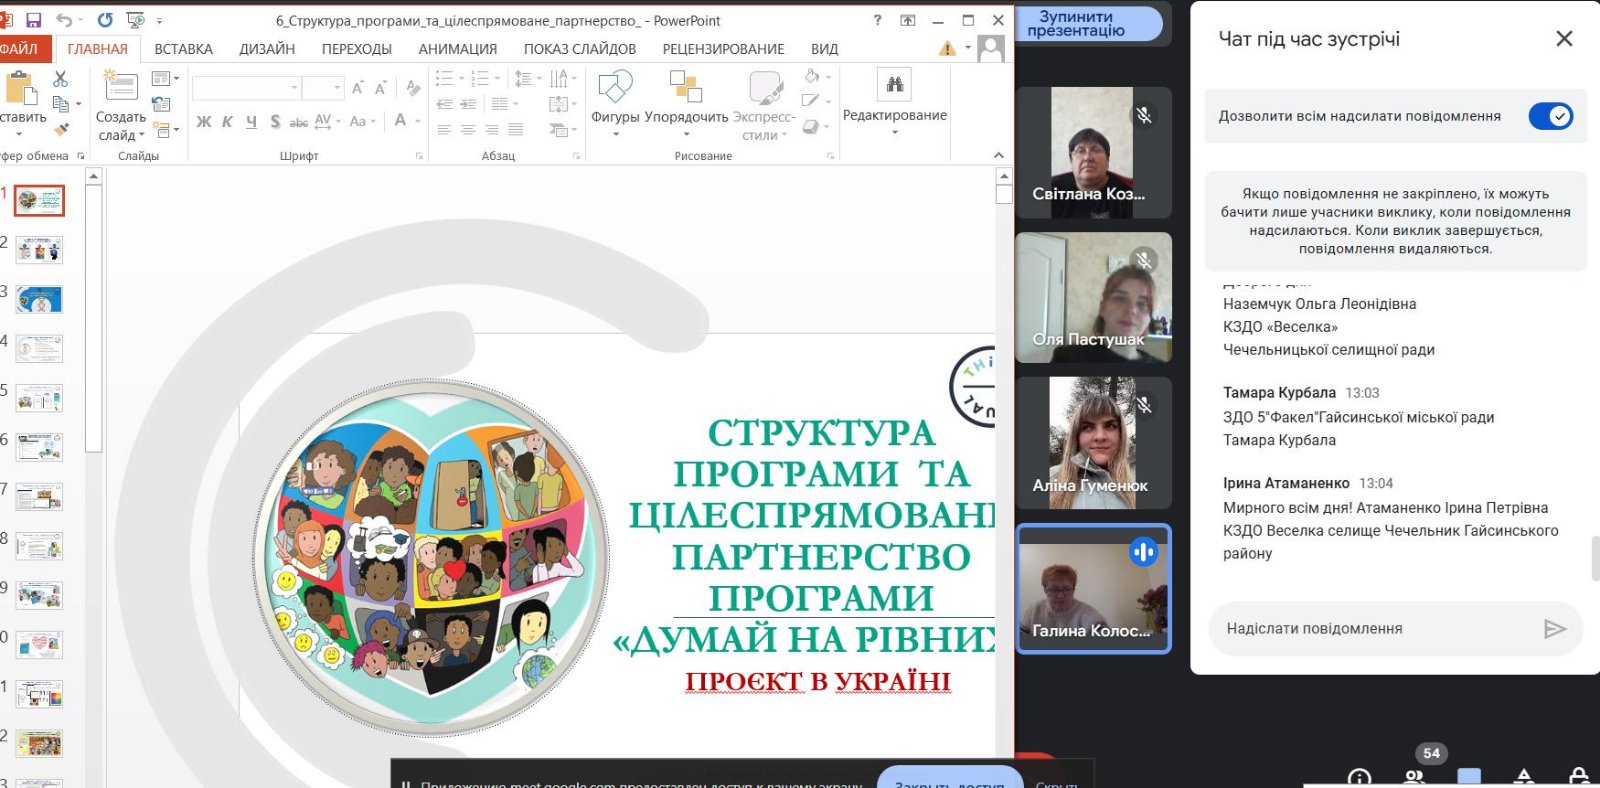The image size is (1600, 788).
Task: Expand the bullets list dropdown arrow
Action: 462,78
